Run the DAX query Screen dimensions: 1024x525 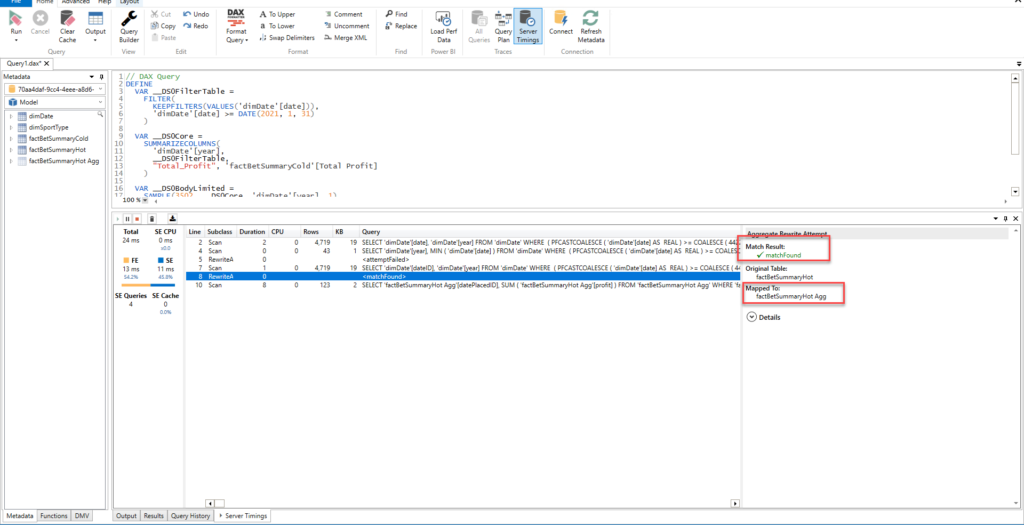16,24
